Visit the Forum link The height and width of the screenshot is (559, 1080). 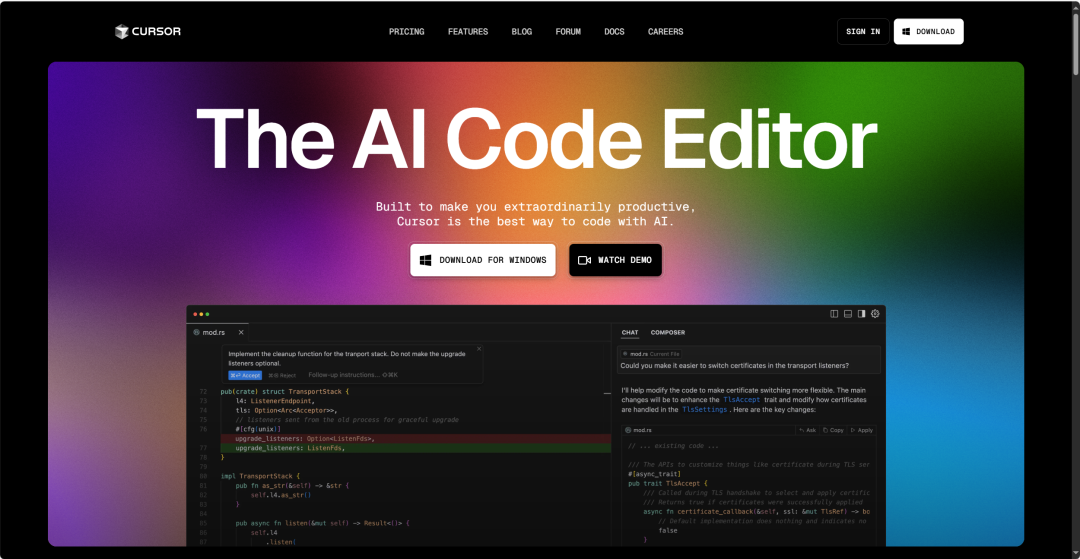click(x=568, y=32)
